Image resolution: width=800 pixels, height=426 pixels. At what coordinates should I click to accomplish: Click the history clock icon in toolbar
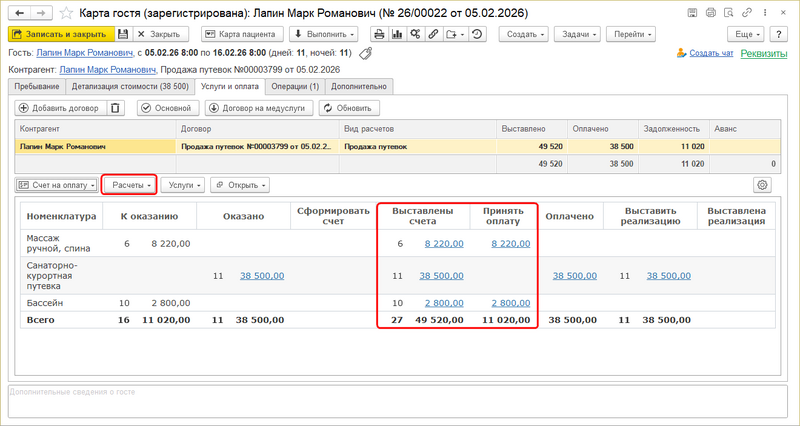click(x=478, y=33)
